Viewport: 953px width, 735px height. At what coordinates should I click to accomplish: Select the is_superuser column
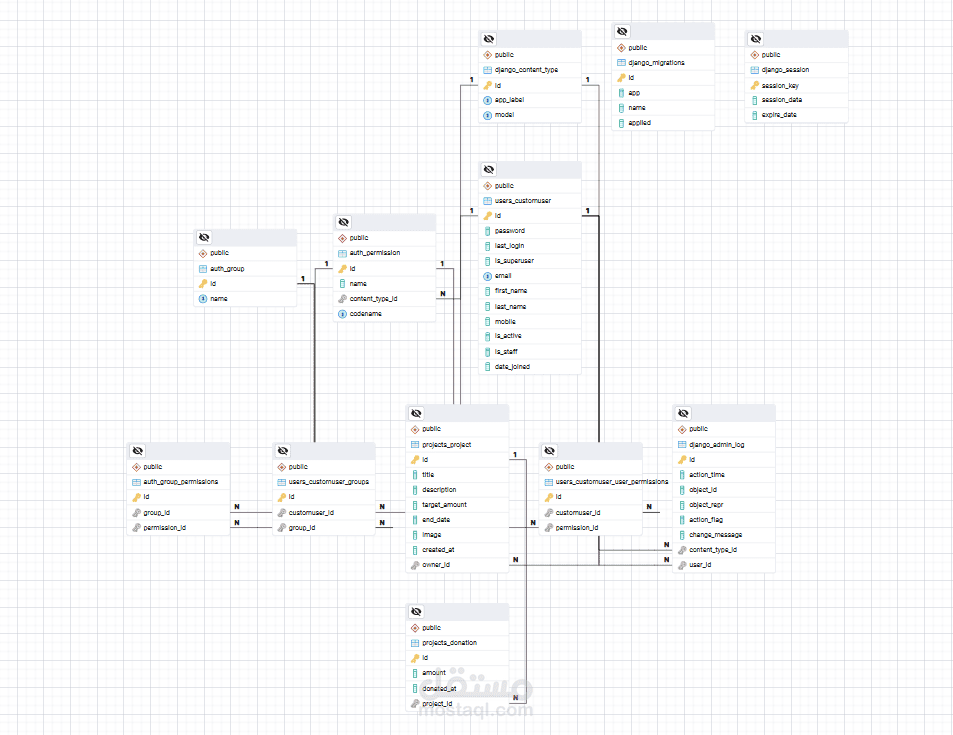[514, 261]
